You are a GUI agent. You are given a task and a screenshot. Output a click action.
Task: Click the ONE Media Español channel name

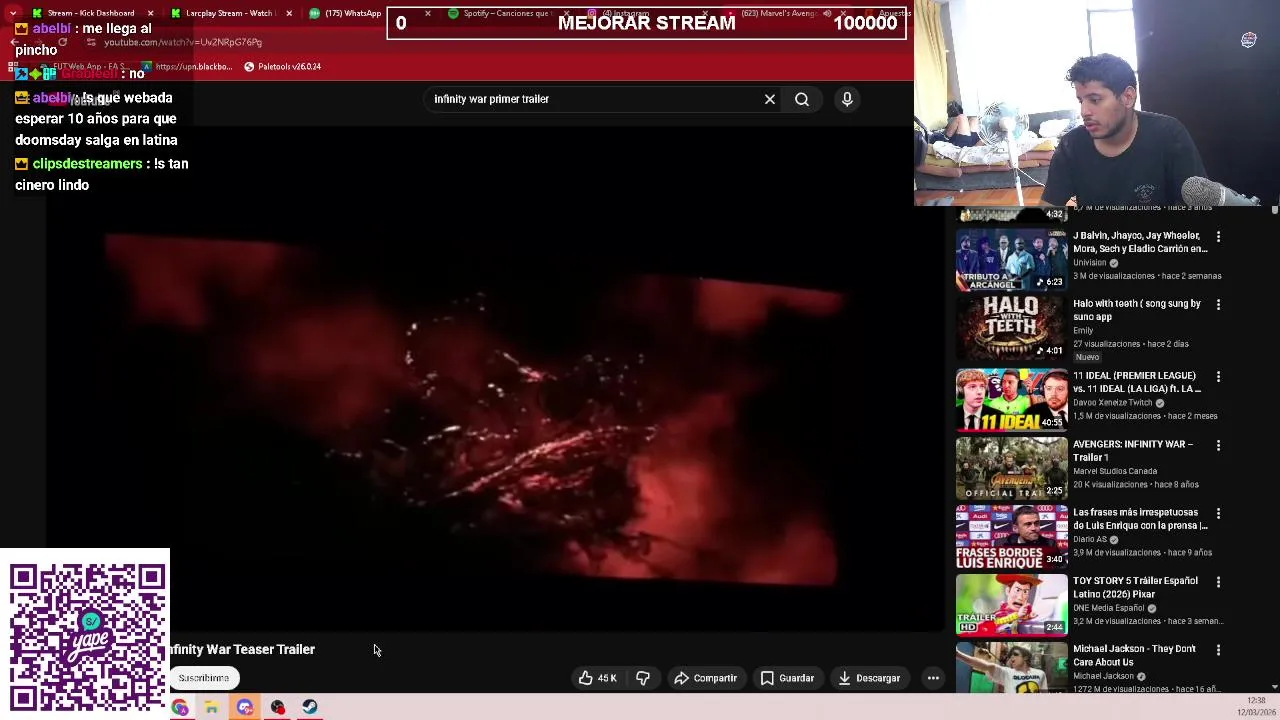[1108, 608]
